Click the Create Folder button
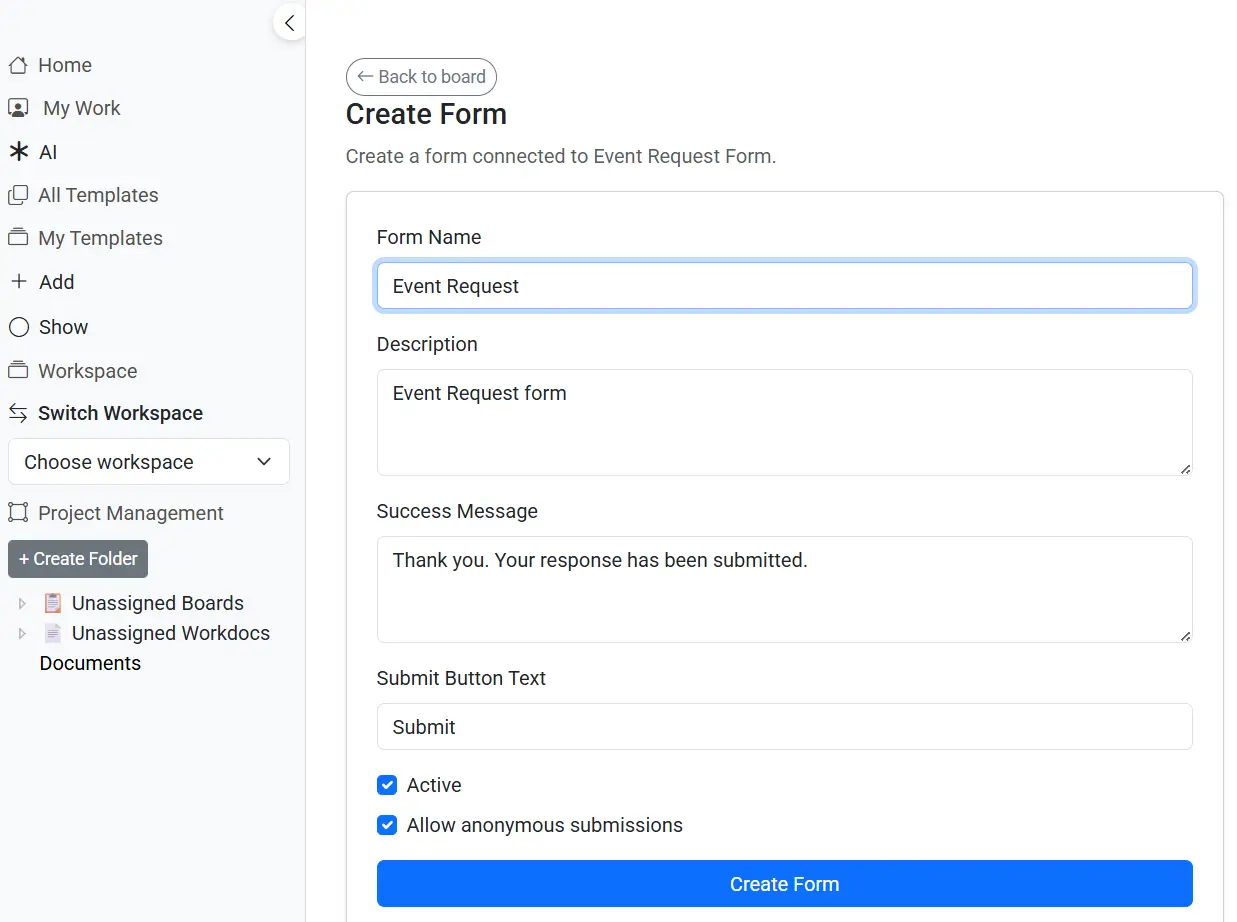1237x922 pixels. pos(78,559)
